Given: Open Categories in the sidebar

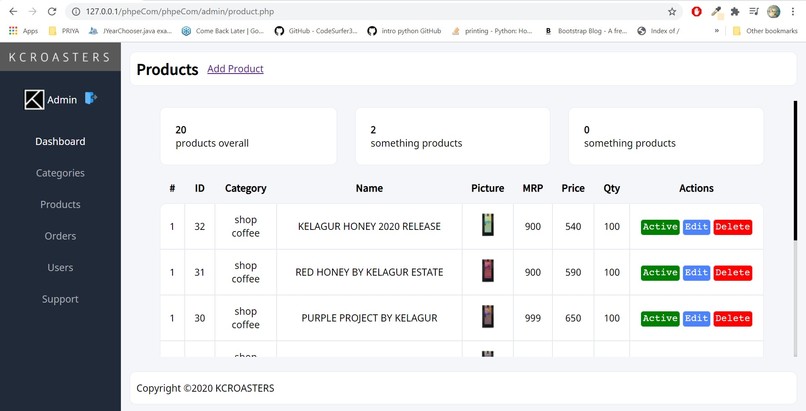Looking at the screenshot, I should click(60, 173).
